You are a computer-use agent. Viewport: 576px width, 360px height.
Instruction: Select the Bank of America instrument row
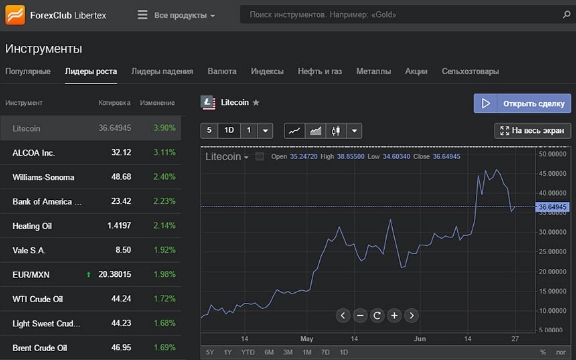click(x=91, y=201)
